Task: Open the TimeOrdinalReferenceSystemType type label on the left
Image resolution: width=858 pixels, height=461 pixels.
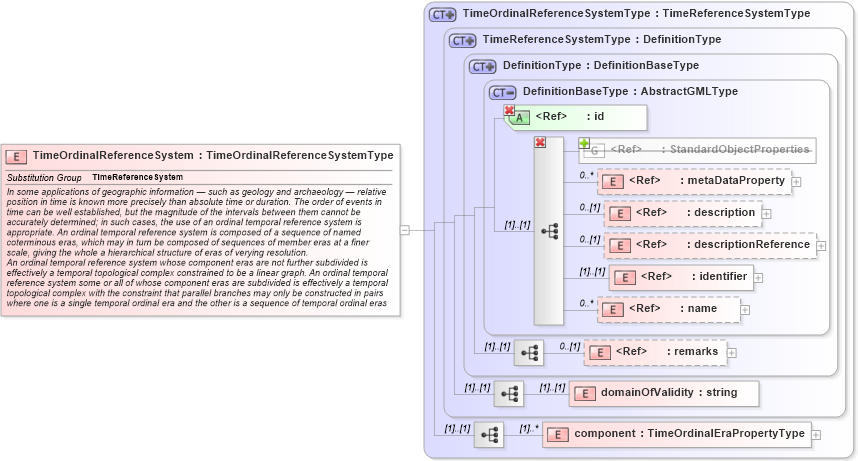Action: tap(300, 155)
